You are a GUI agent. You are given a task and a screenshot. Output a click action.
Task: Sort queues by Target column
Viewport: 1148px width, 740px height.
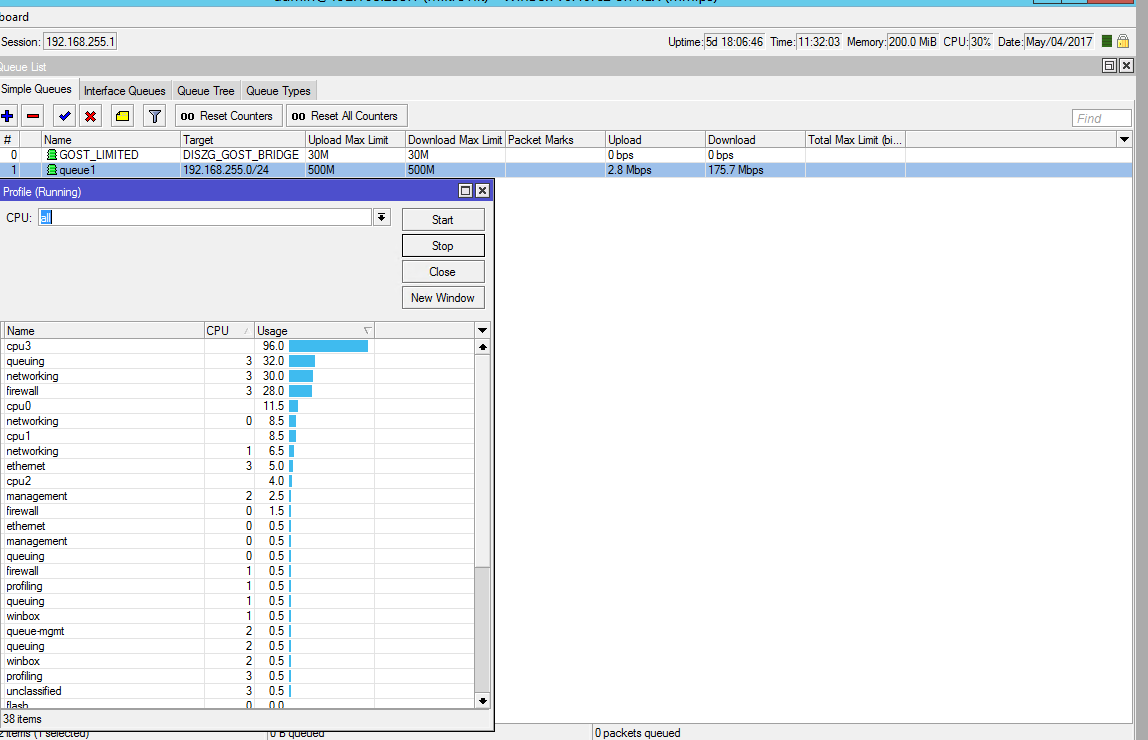coord(242,140)
